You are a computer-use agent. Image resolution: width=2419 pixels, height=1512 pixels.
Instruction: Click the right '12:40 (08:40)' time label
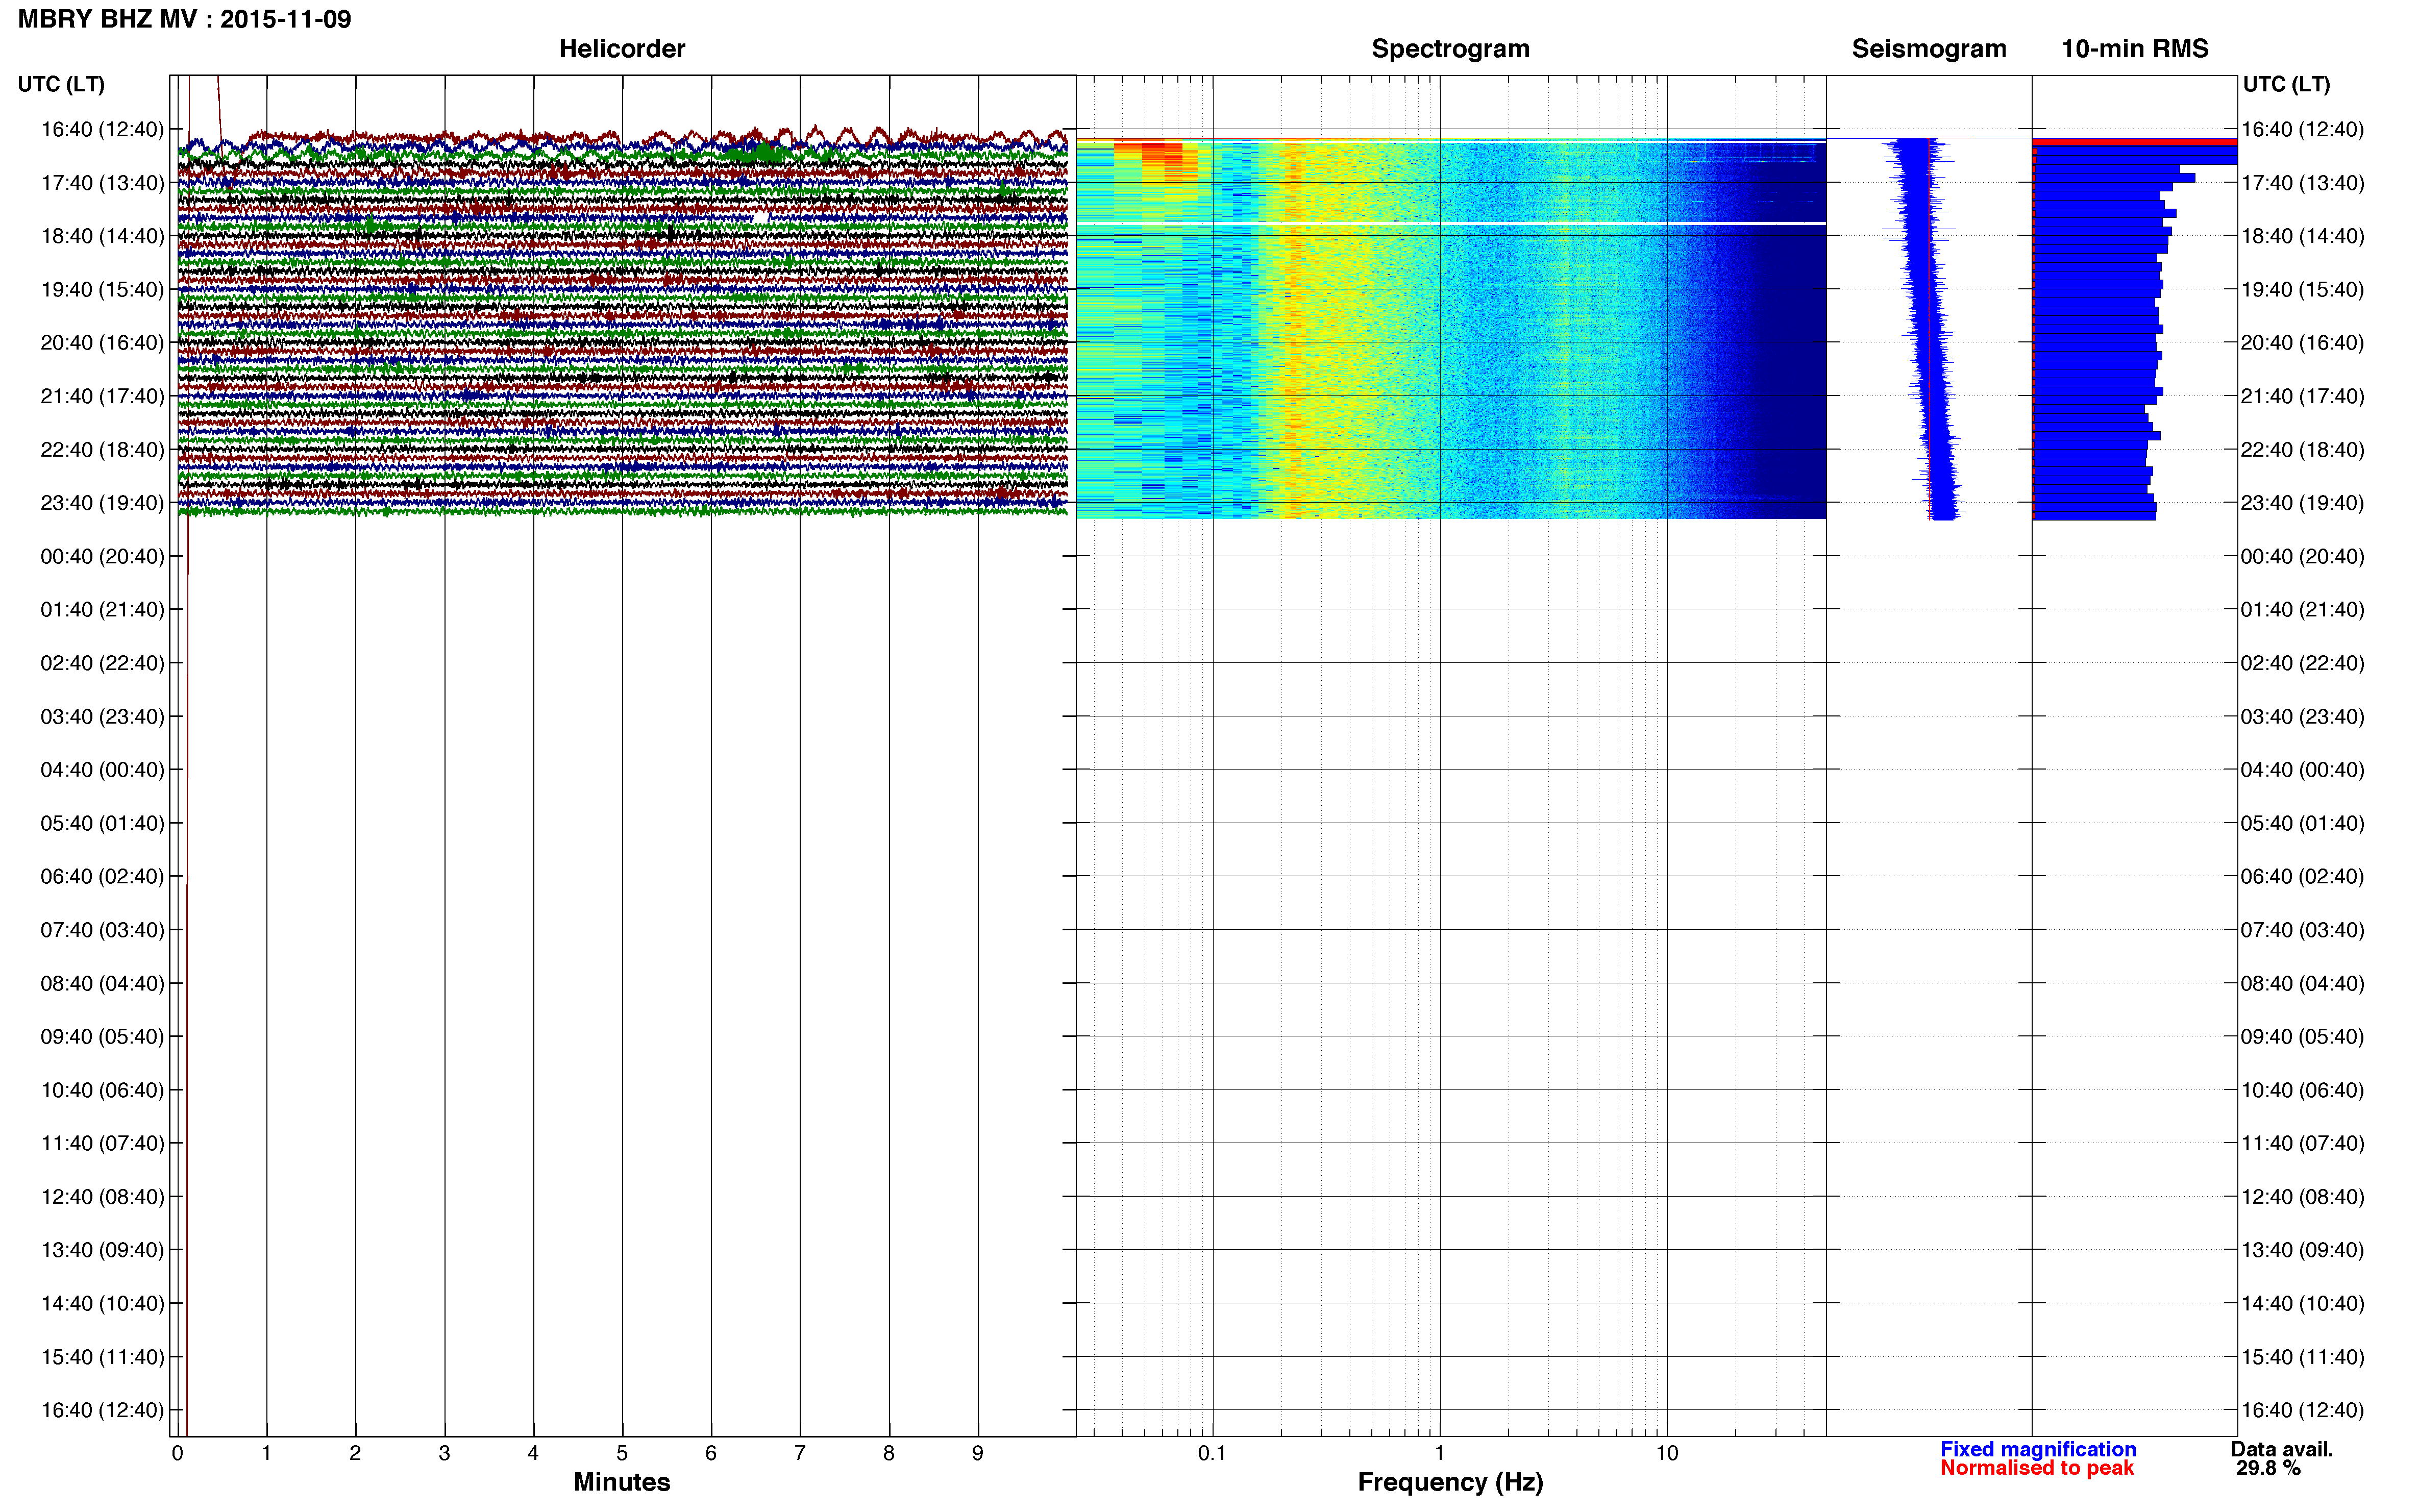[x=2302, y=1197]
